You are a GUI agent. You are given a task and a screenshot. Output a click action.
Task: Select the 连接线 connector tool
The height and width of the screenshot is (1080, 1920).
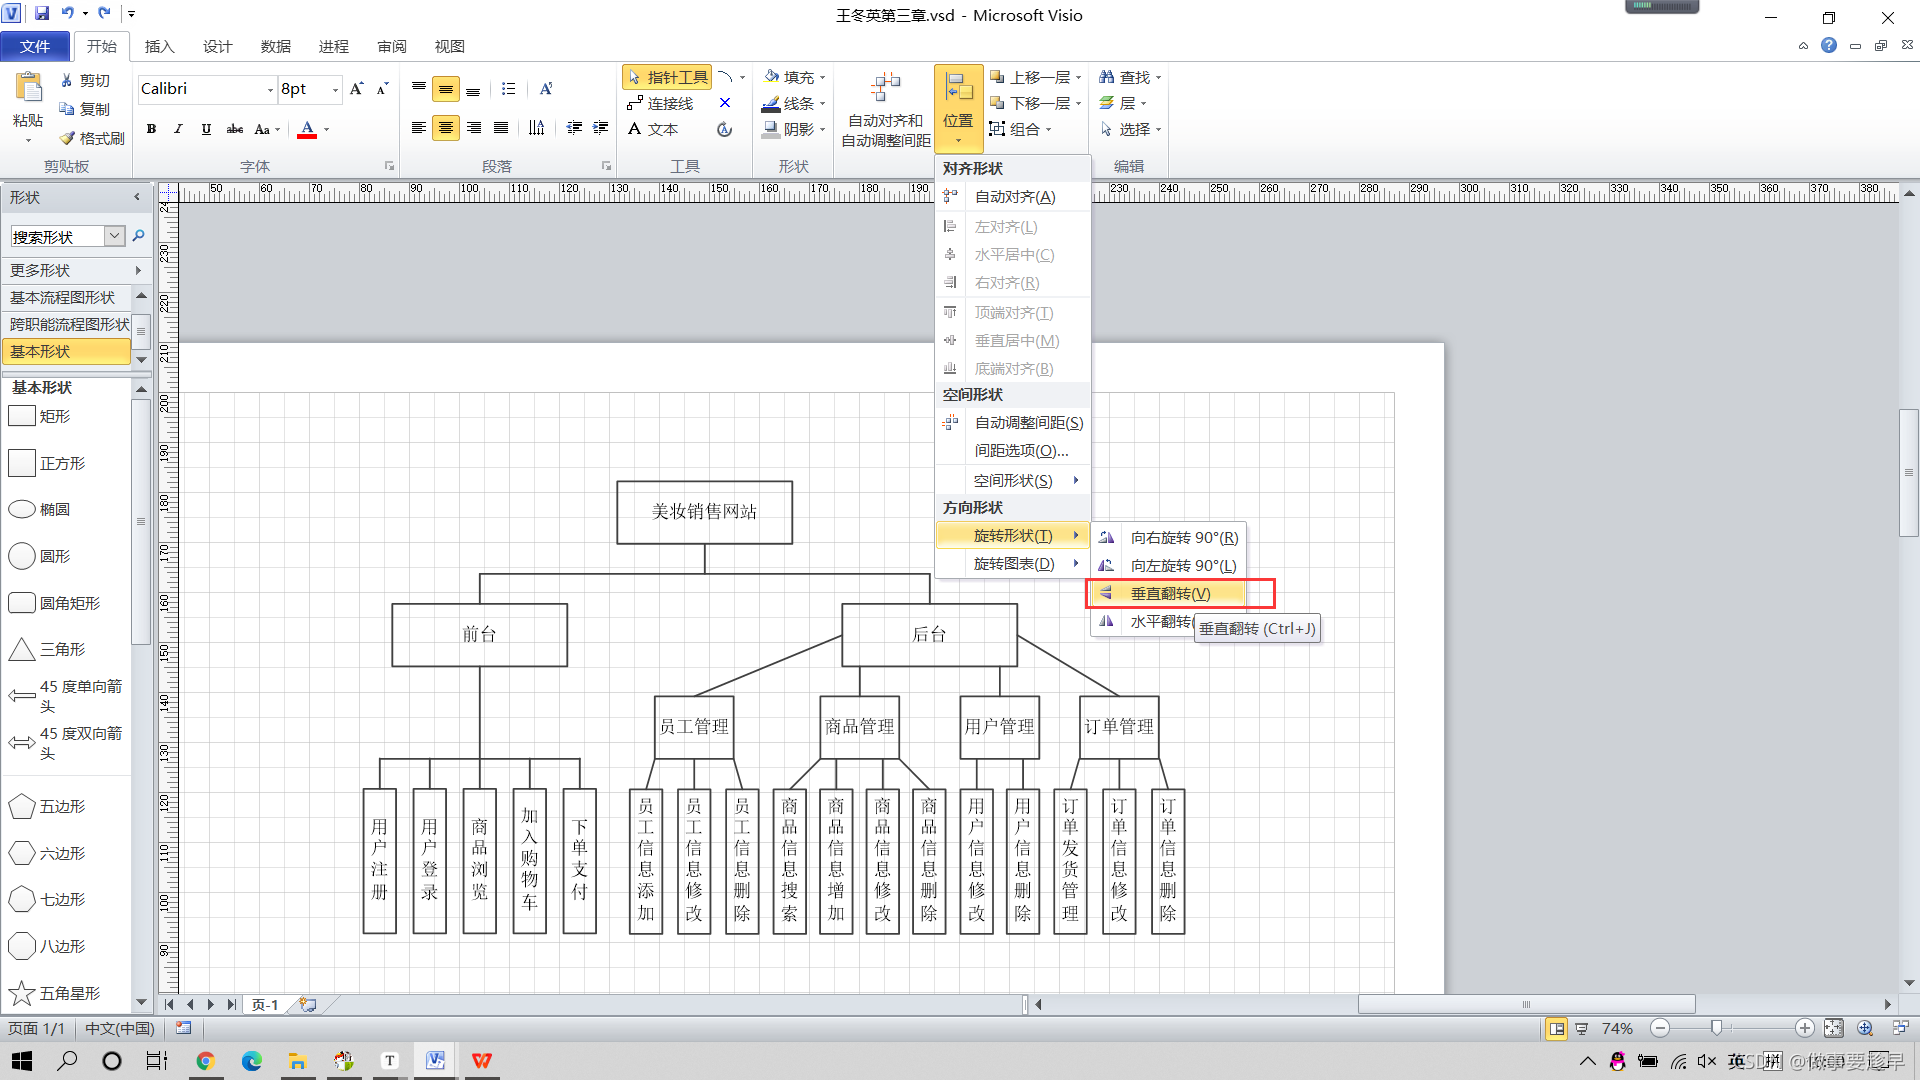pos(660,103)
